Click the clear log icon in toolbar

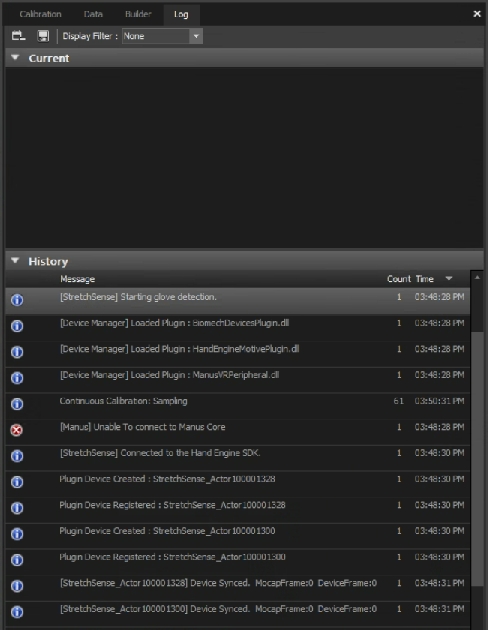tap(18, 36)
